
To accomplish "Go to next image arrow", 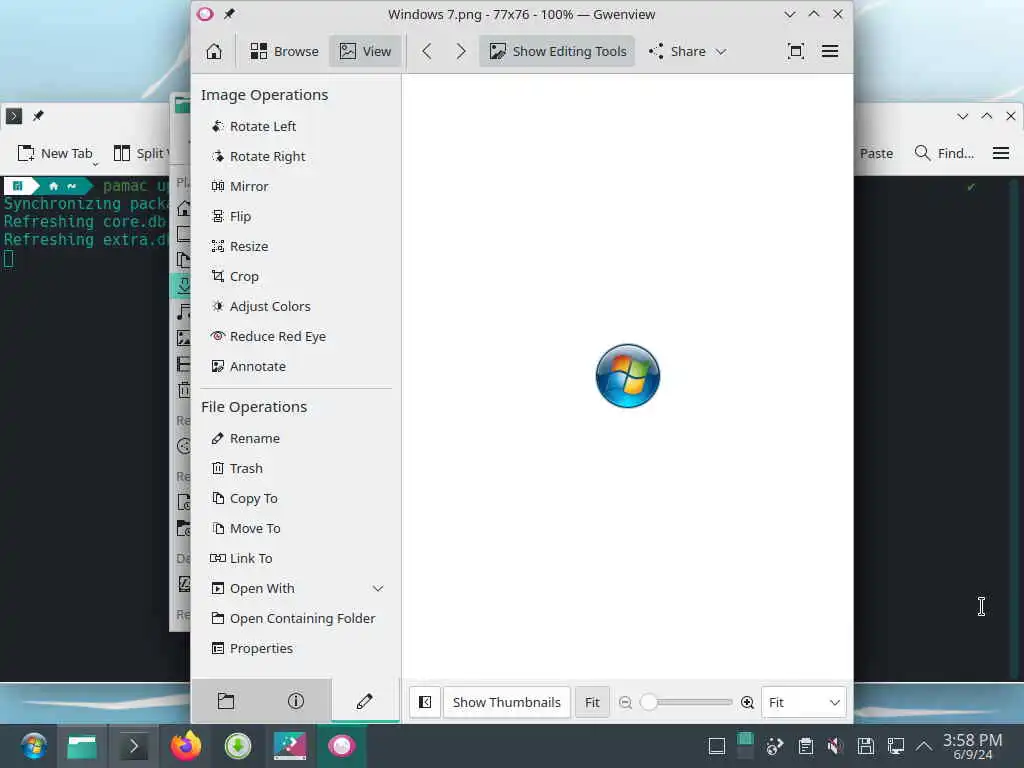I will pyautogui.click(x=460, y=51).
